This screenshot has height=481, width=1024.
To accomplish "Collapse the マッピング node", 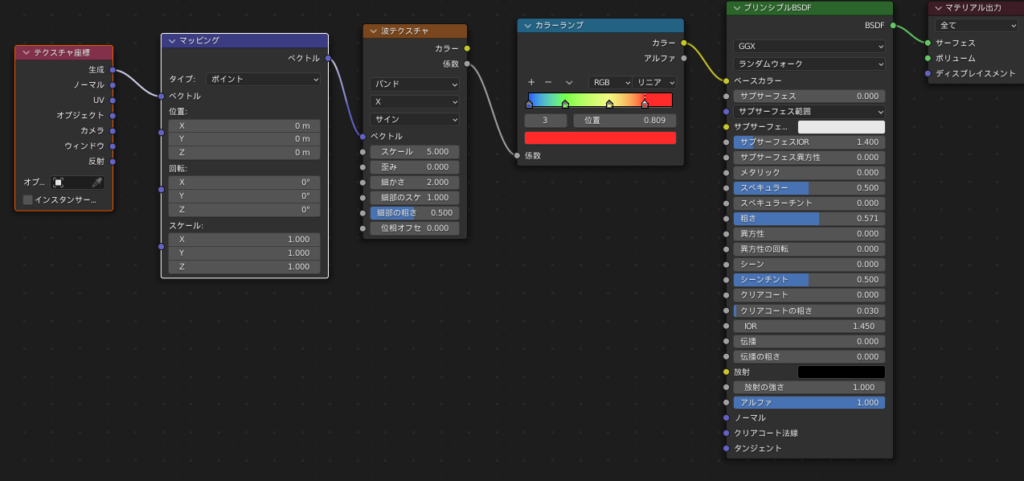I will click(171, 41).
